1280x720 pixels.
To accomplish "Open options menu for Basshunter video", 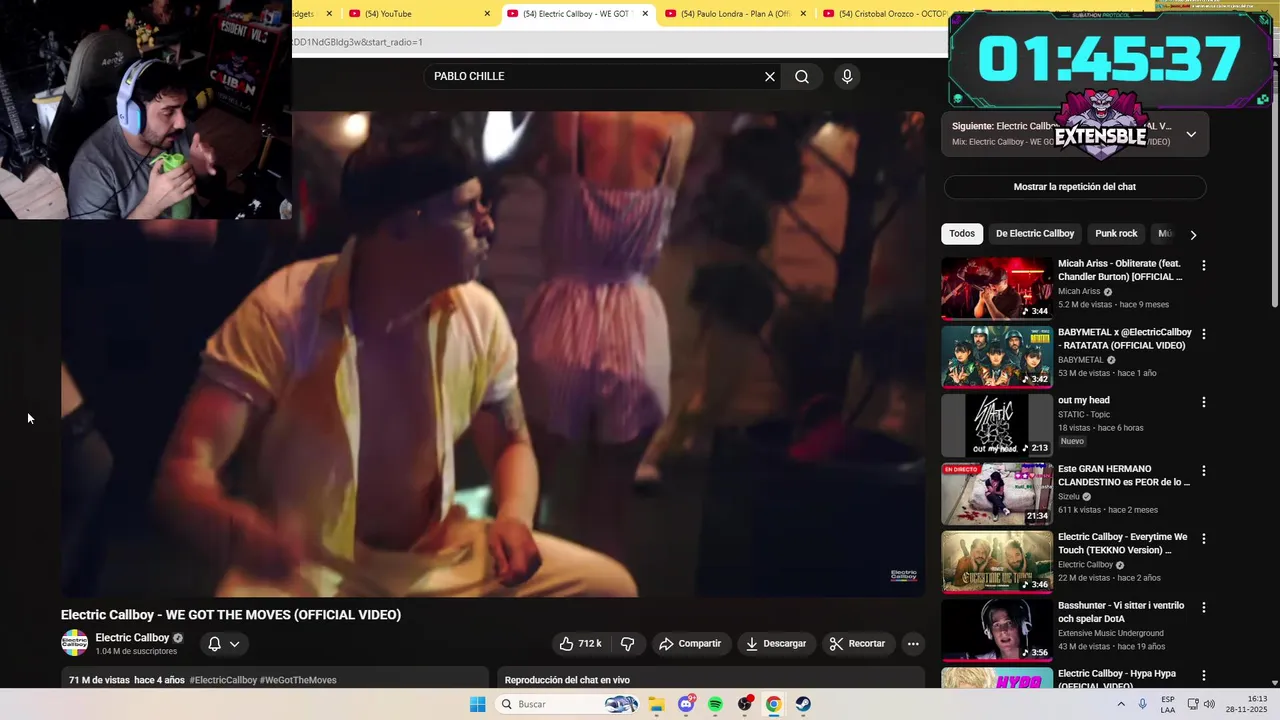I will pos(1204,607).
